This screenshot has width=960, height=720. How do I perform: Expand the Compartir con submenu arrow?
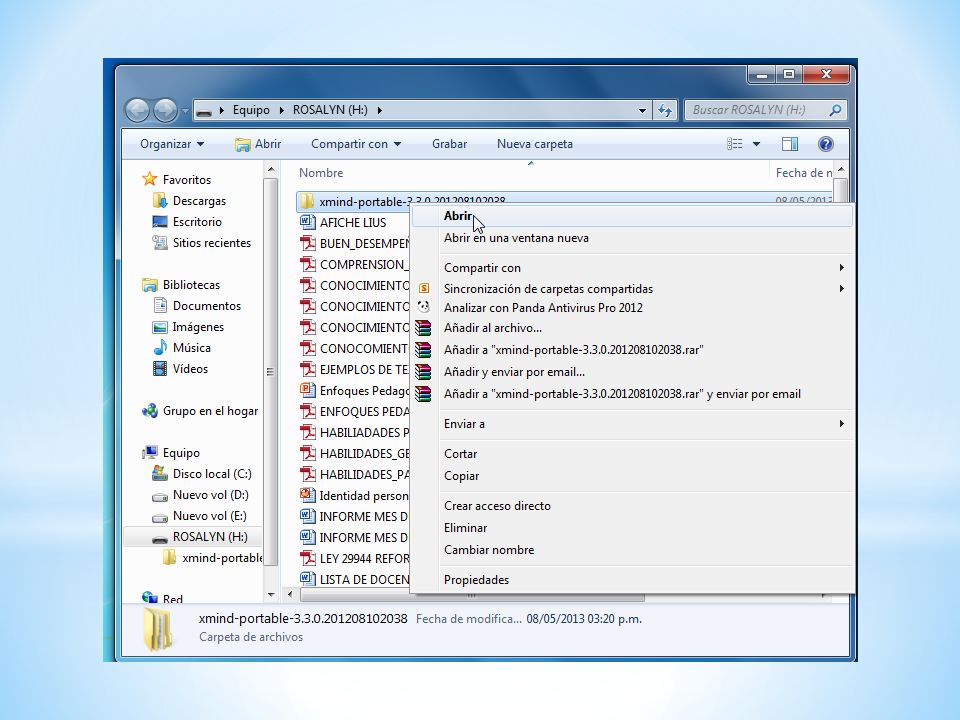coord(842,268)
